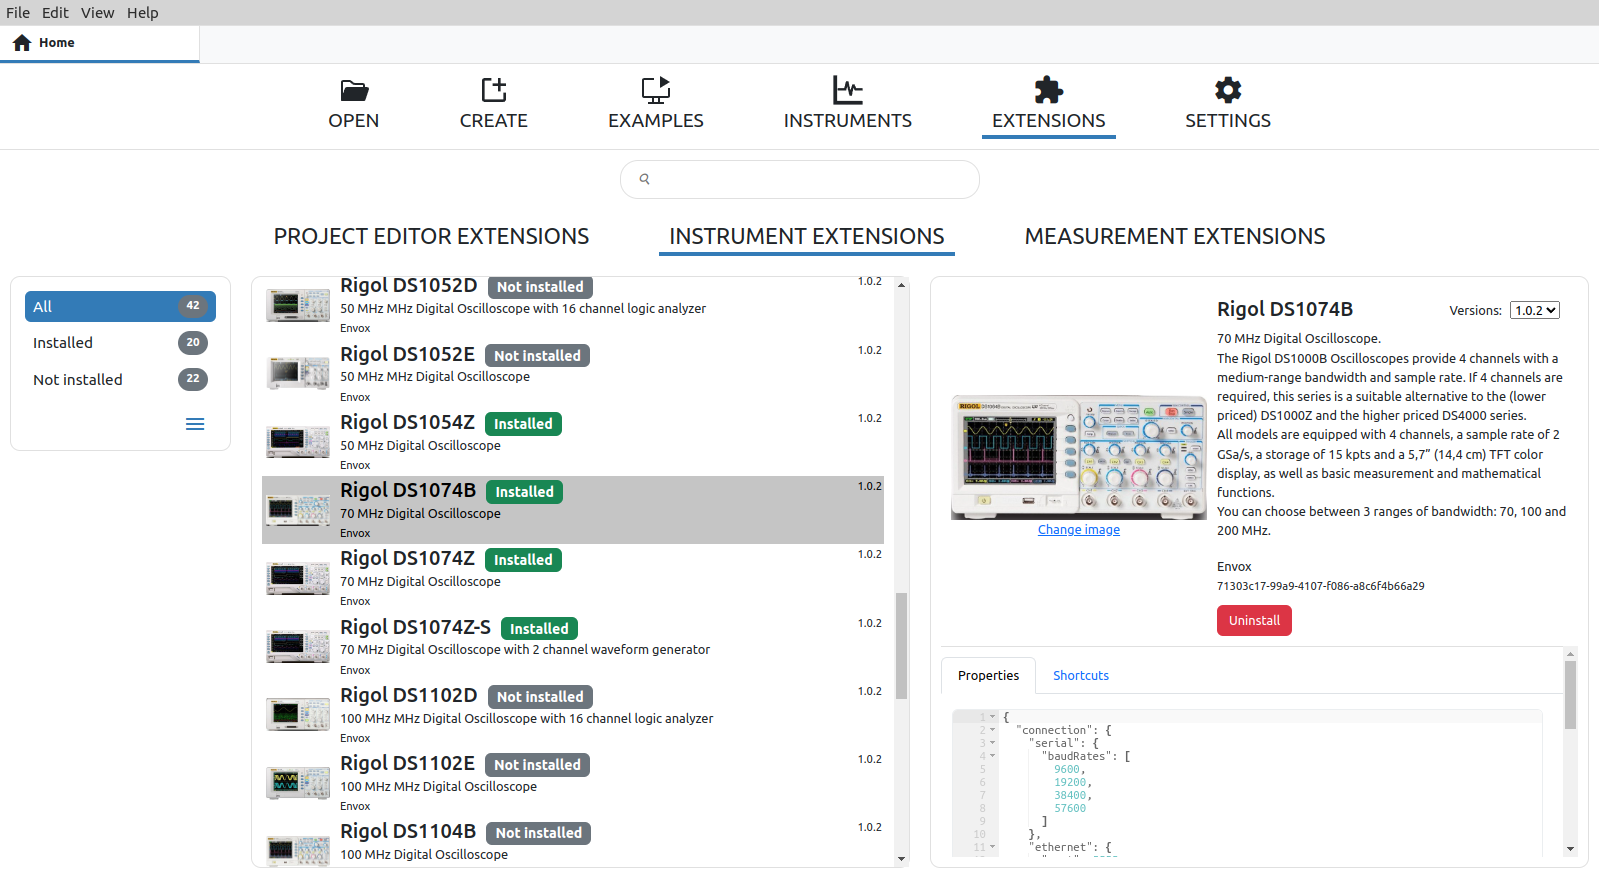
Task: Collapse the baudRates fold arrow
Action: click(x=992, y=756)
